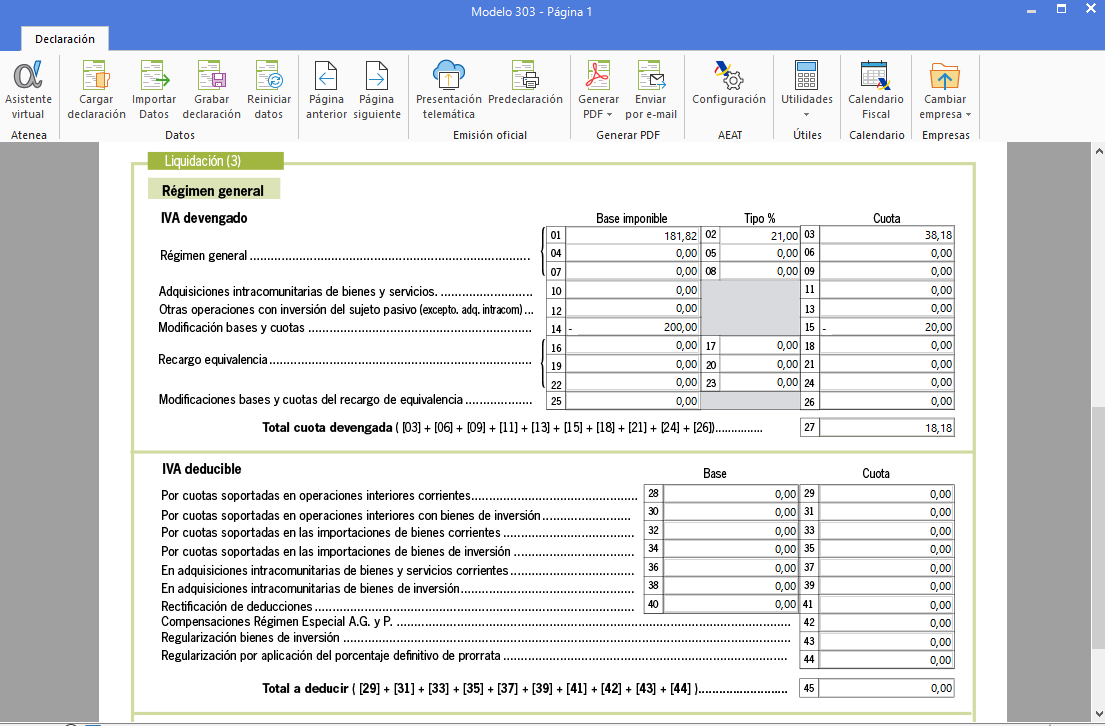Switch to the Declaración tab
The height and width of the screenshot is (726, 1105).
click(x=65, y=39)
